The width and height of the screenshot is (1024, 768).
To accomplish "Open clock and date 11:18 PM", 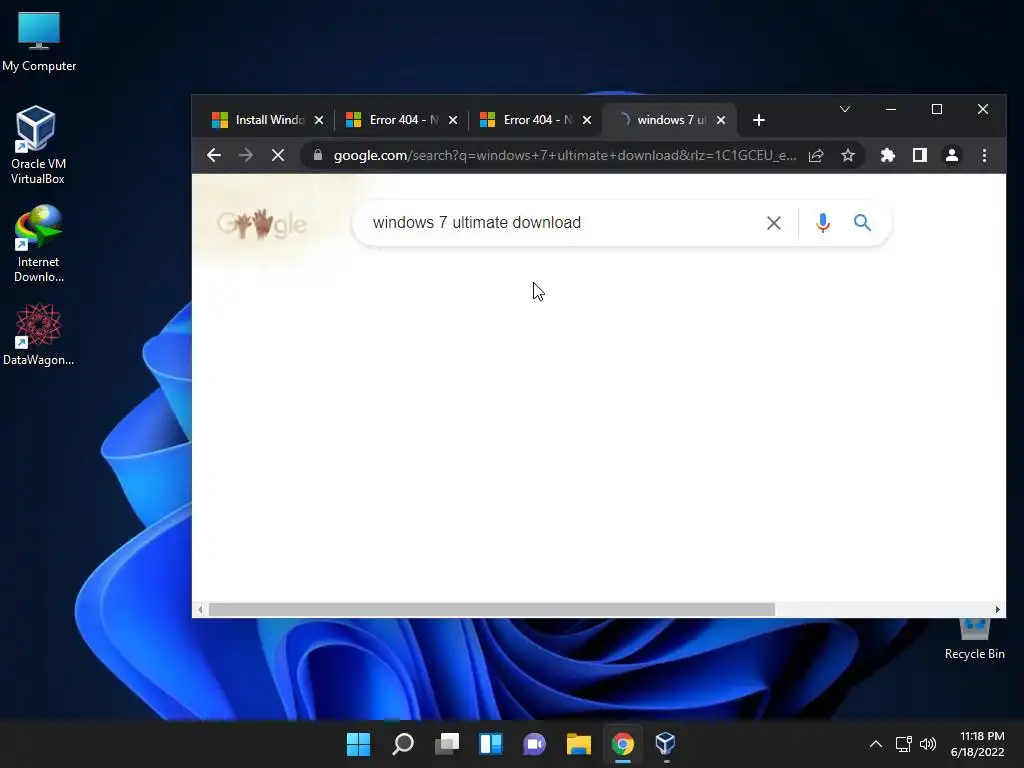I will click(978, 744).
